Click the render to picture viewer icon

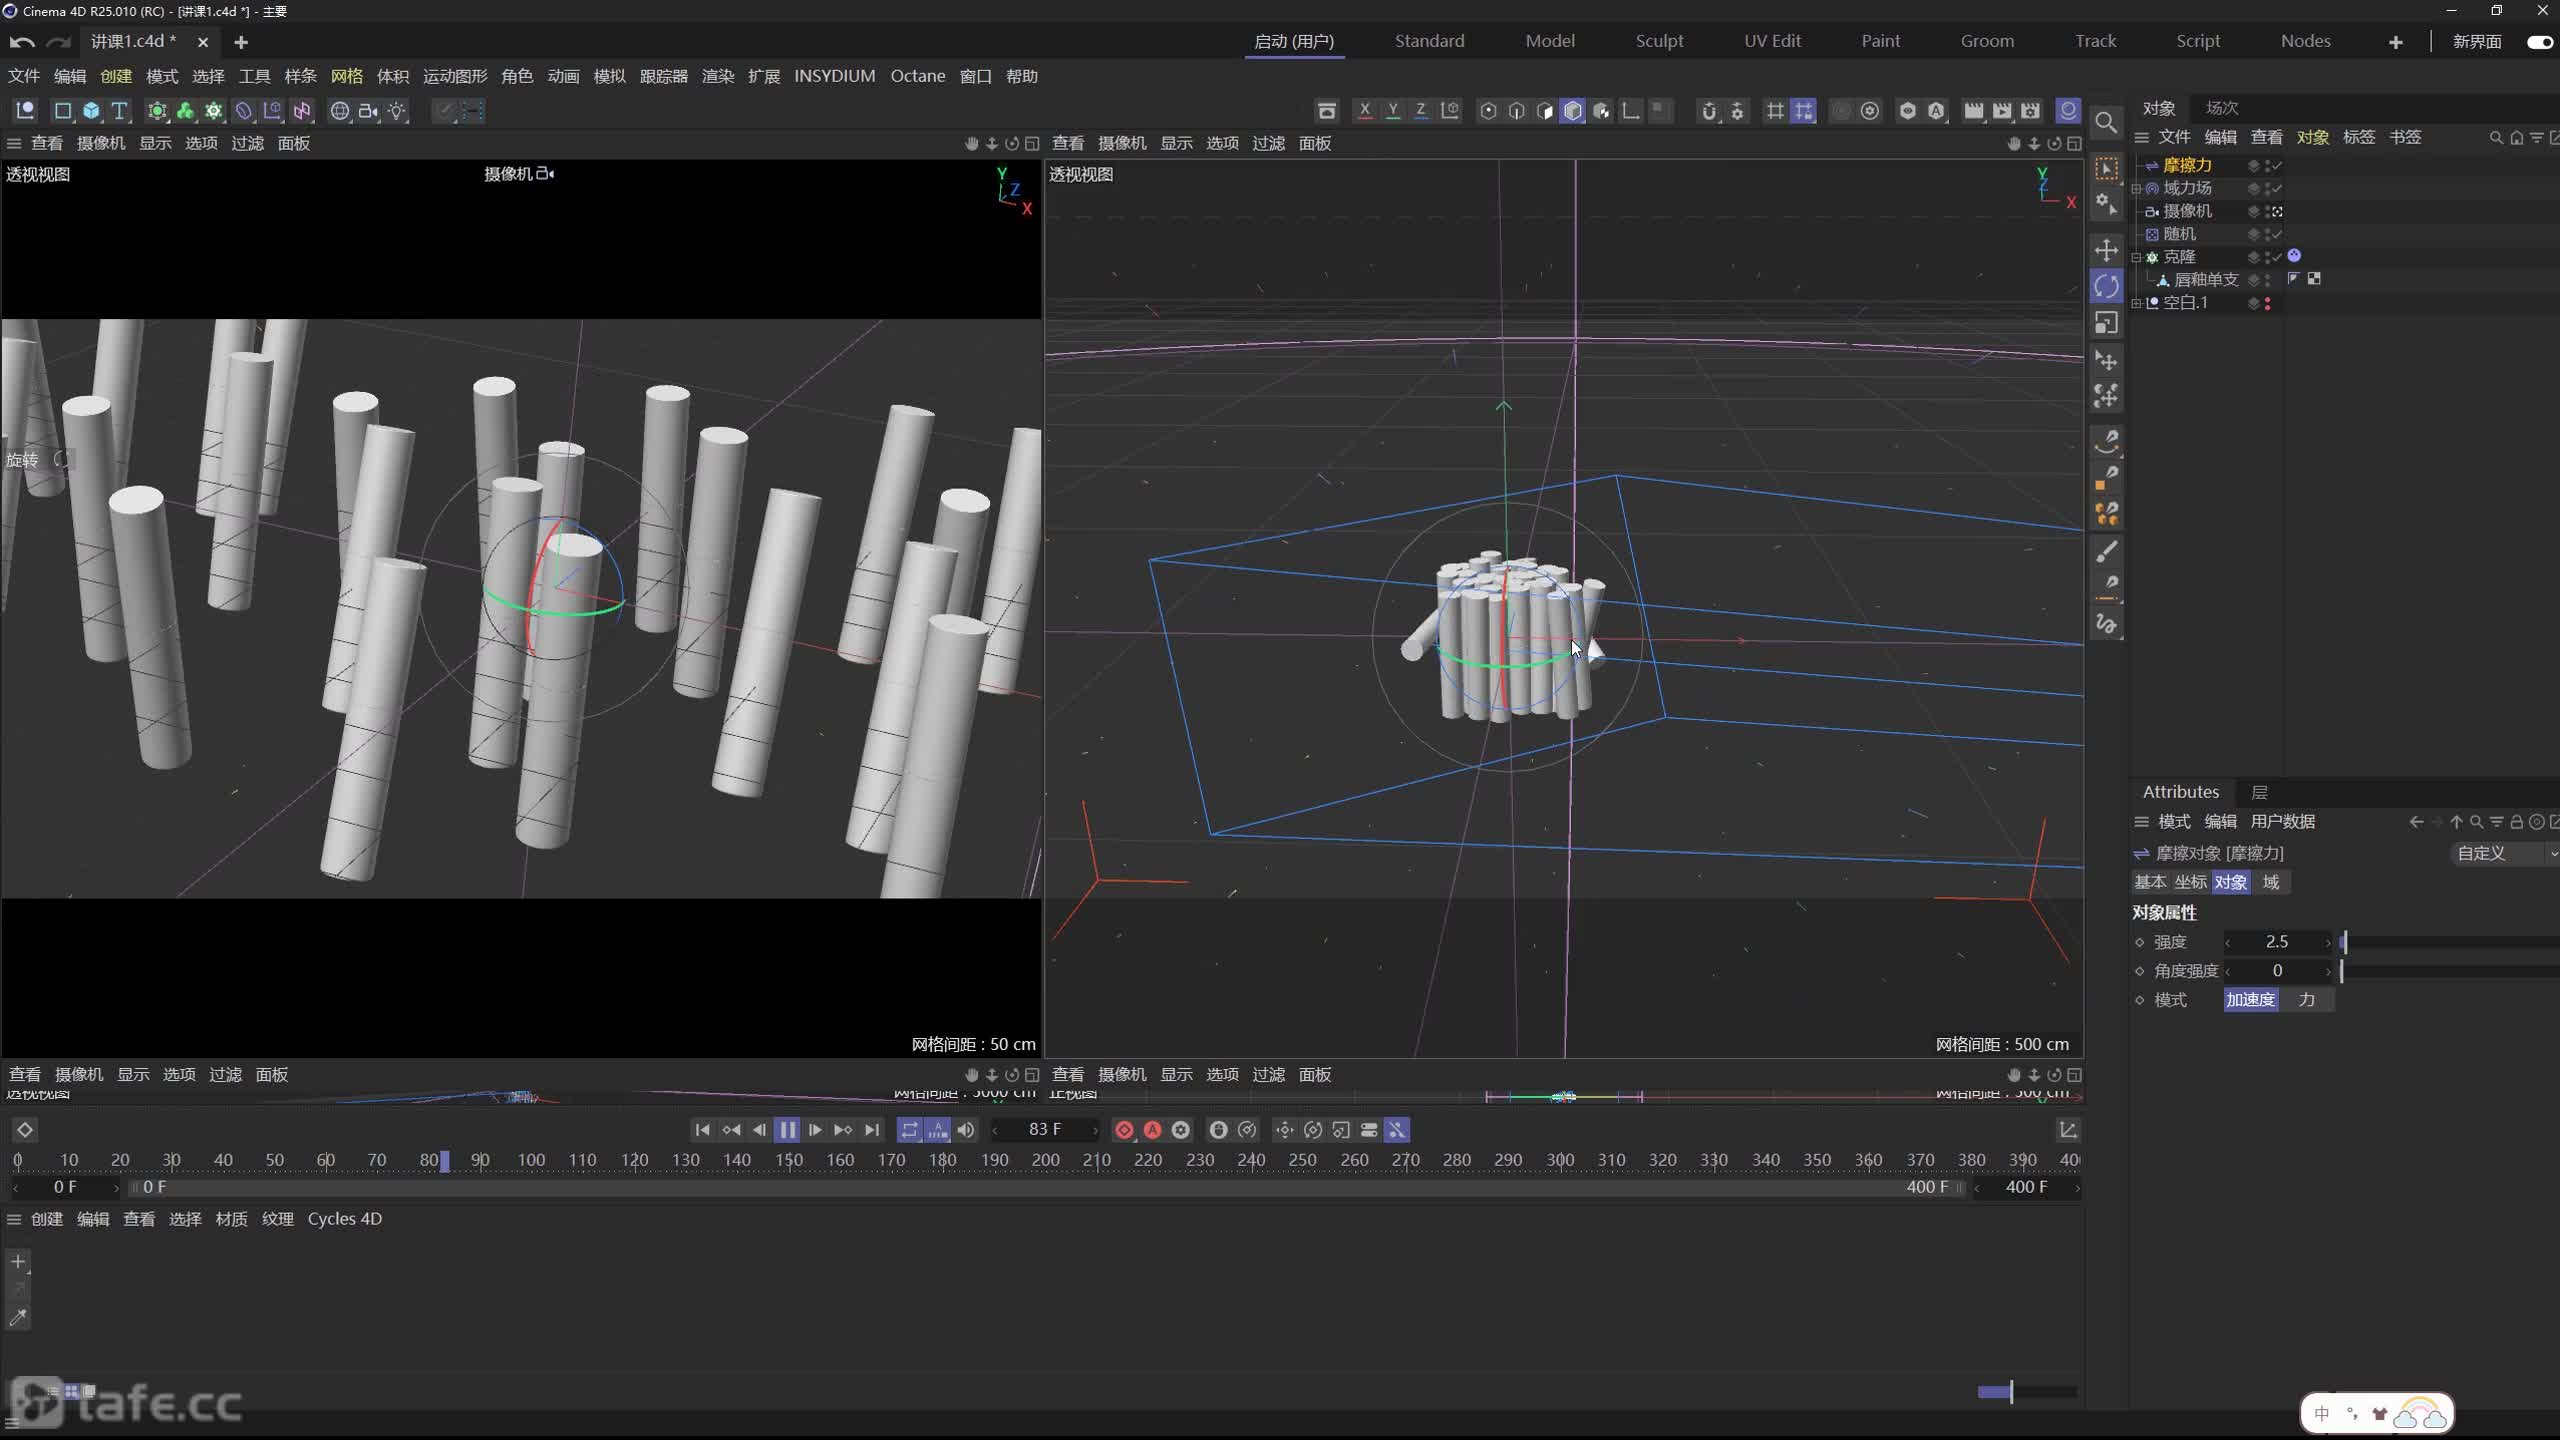coord(2001,111)
